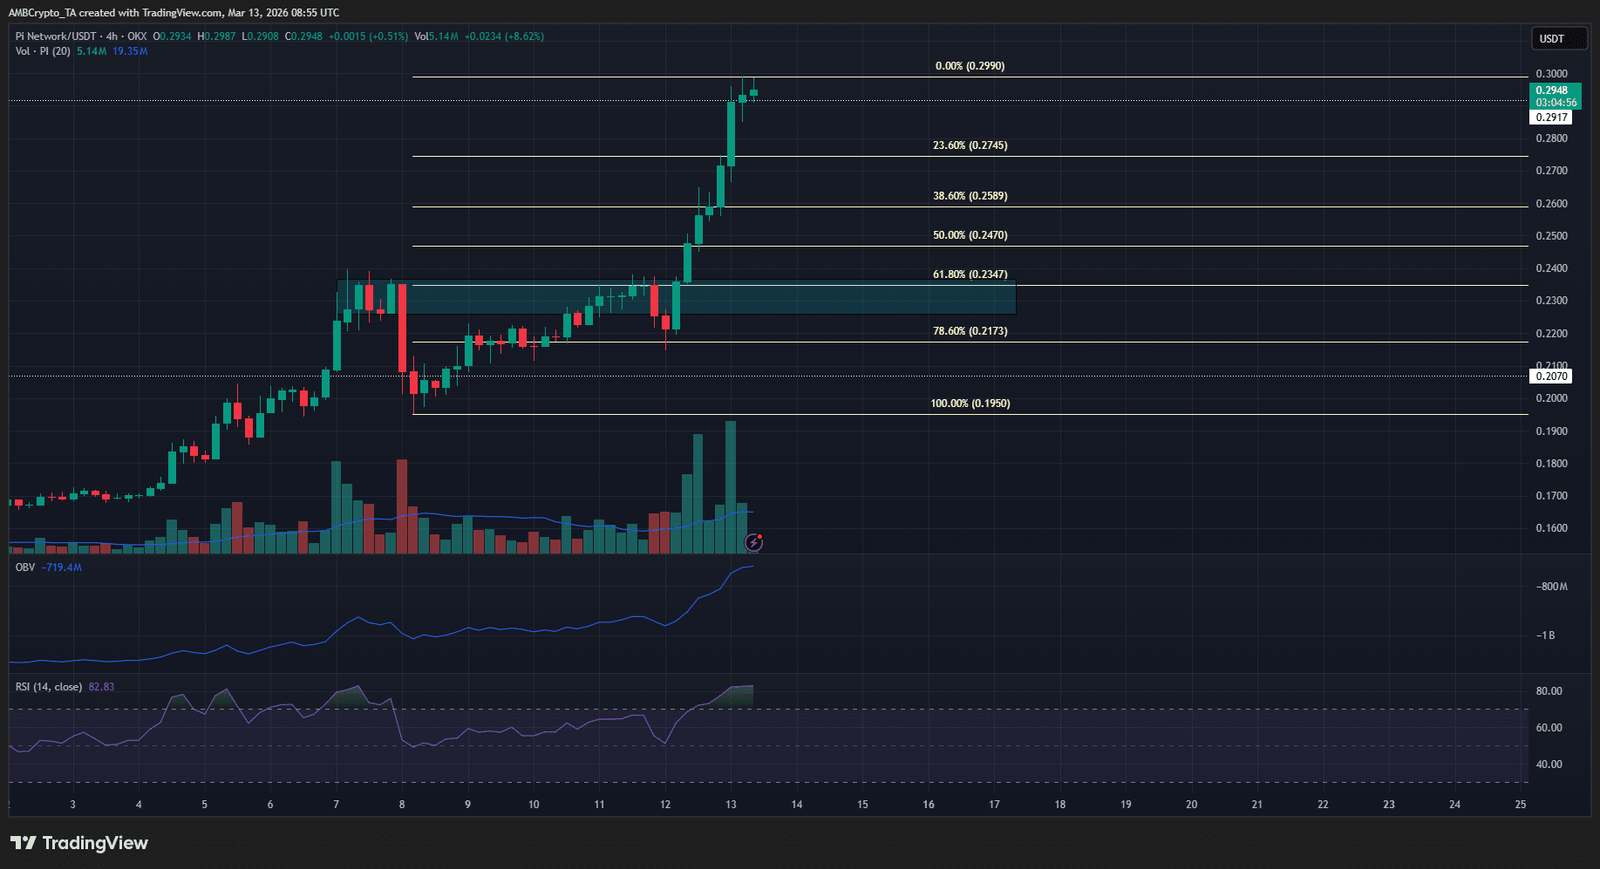Click date 13 on the time axis
This screenshot has width=1600, height=869.
click(731, 804)
